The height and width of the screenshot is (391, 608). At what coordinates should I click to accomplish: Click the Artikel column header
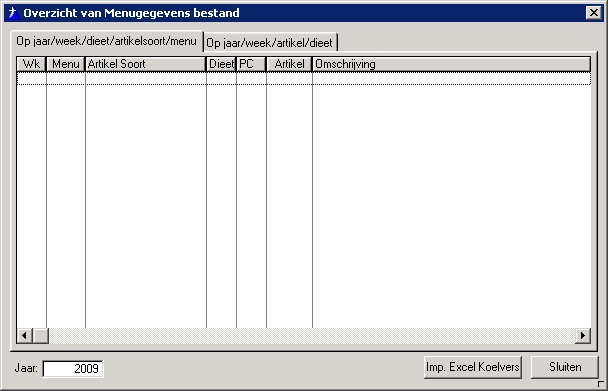(289, 64)
